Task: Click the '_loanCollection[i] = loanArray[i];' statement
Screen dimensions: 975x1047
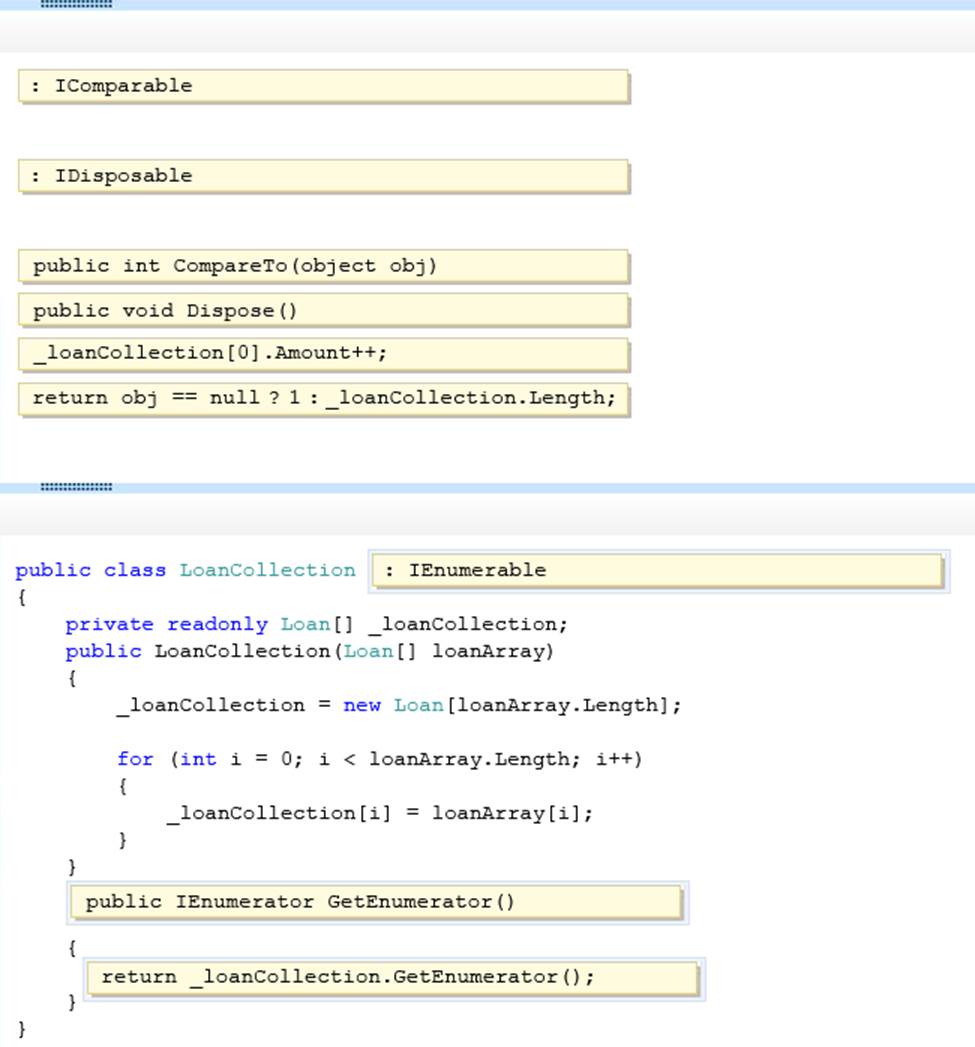Action: coord(379,813)
